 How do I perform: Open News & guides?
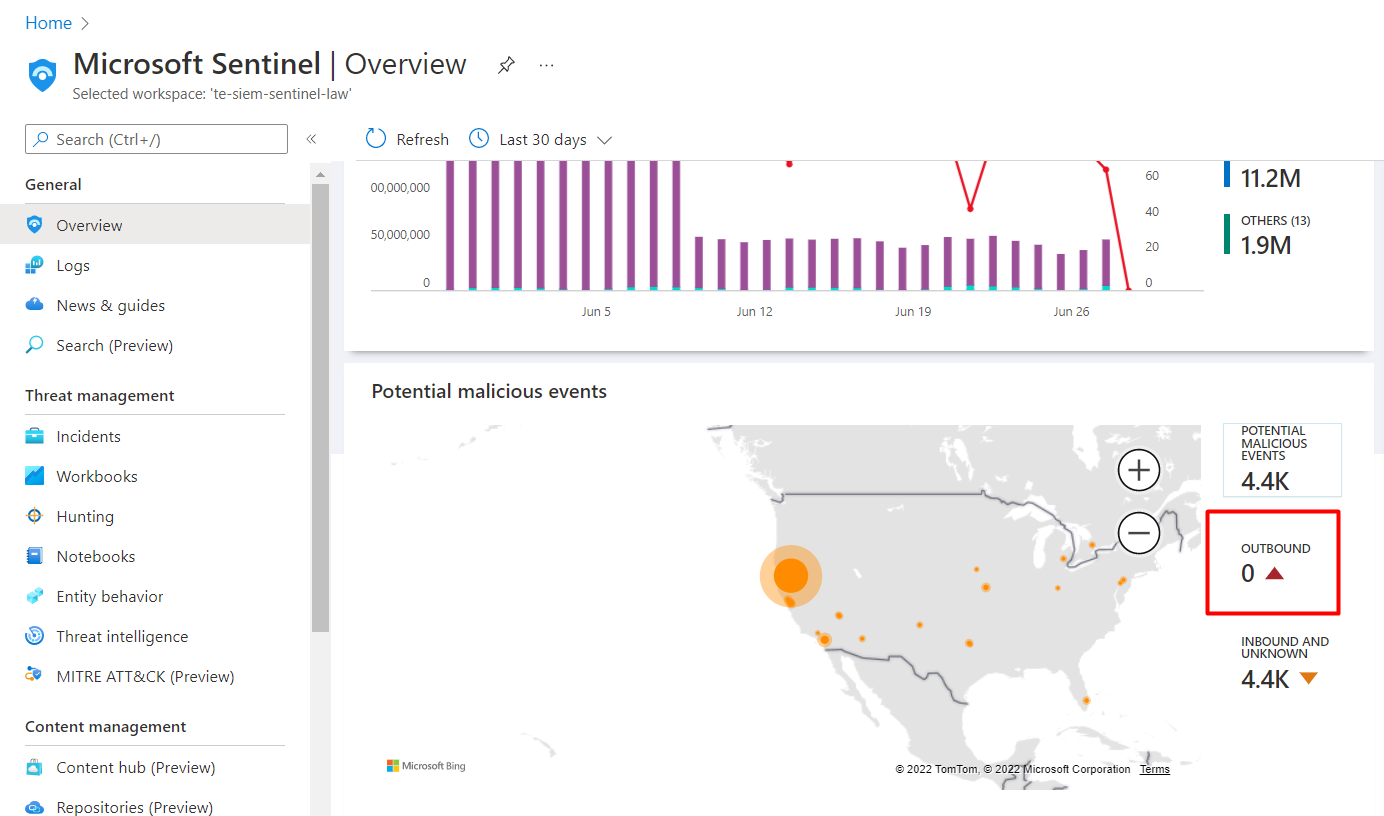[x=110, y=305]
